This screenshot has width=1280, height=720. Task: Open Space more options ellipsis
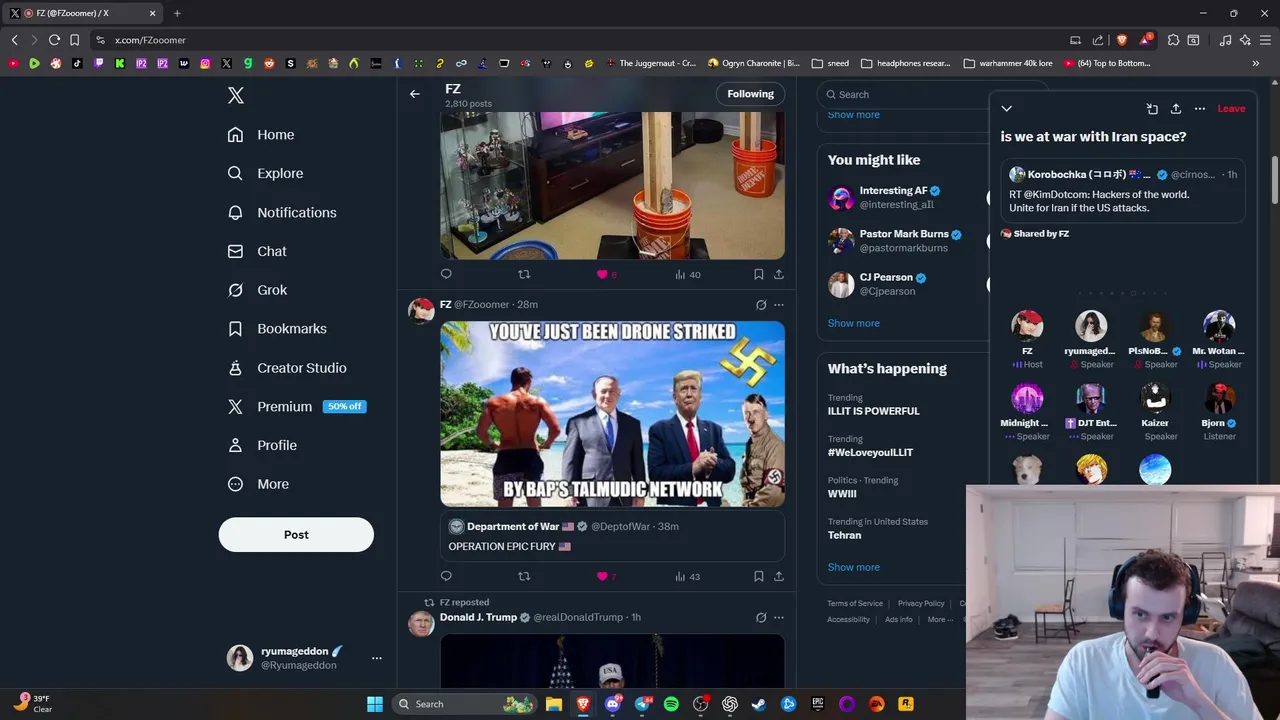pyautogui.click(x=1200, y=108)
